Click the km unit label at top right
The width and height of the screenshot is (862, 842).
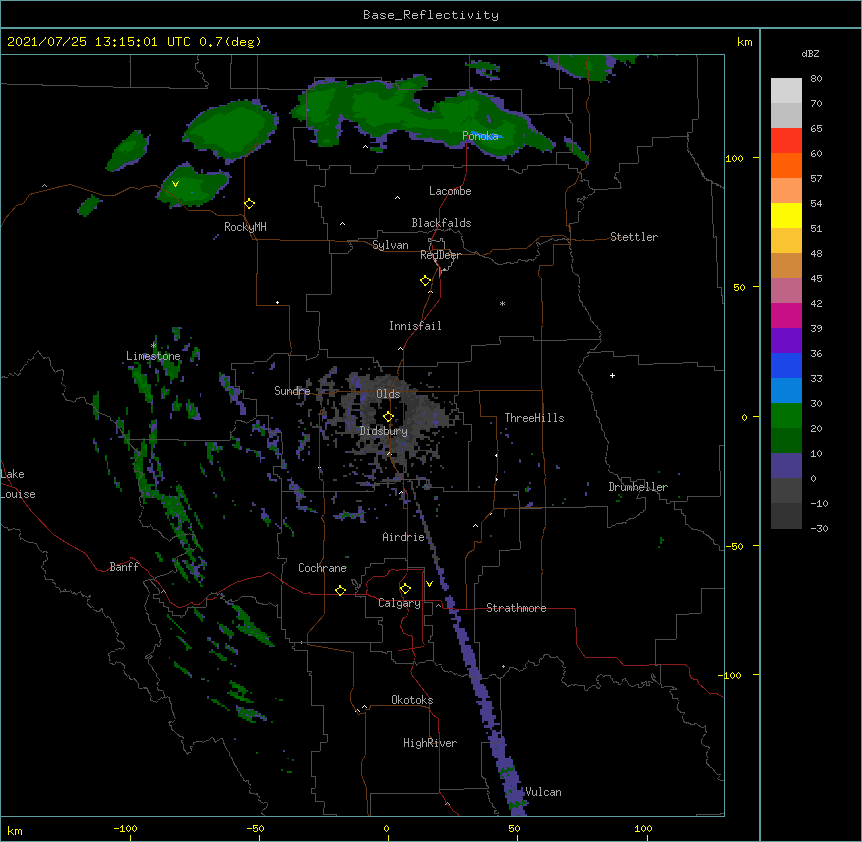pos(745,42)
